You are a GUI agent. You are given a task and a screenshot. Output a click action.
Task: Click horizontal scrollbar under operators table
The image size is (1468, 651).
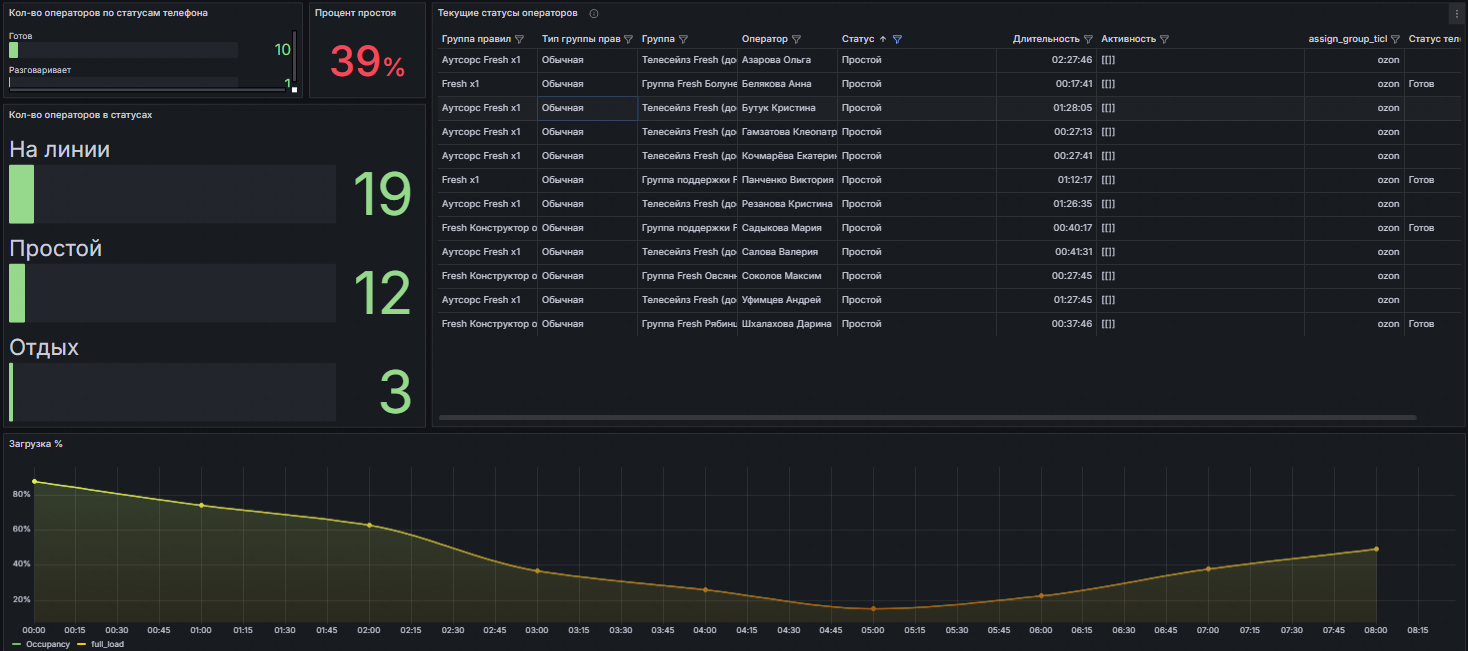(x=927, y=417)
